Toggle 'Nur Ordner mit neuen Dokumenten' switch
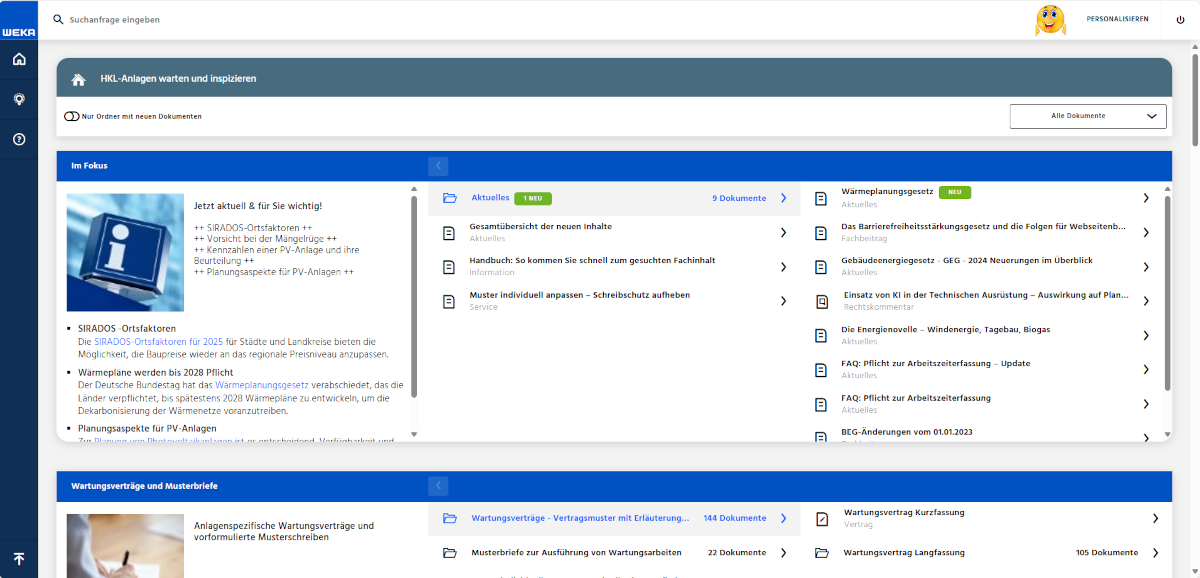The width and height of the screenshot is (1200, 578). point(72,116)
